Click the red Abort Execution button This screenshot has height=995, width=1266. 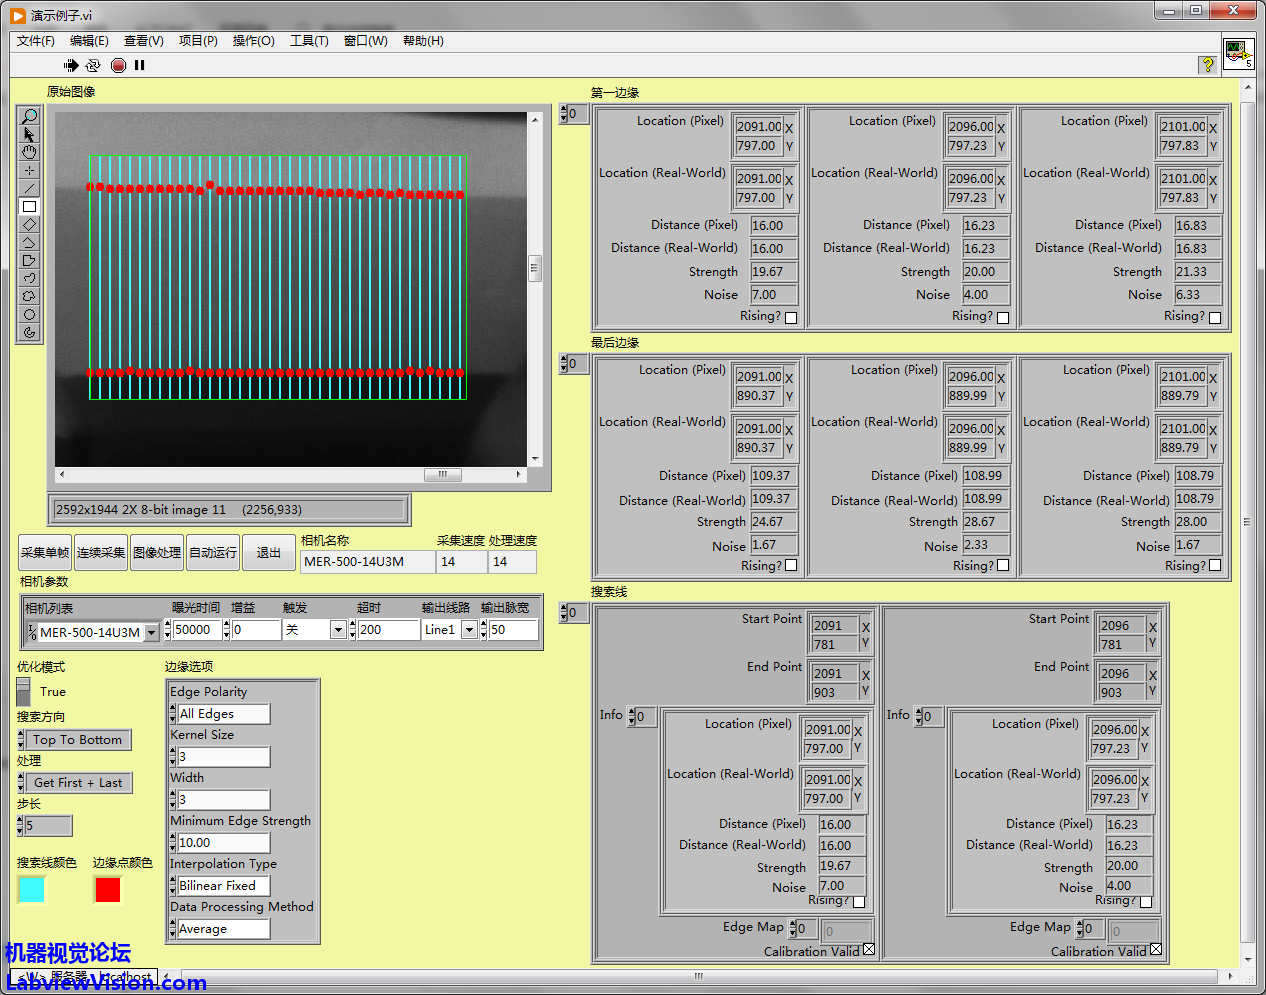pyautogui.click(x=118, y=65)
